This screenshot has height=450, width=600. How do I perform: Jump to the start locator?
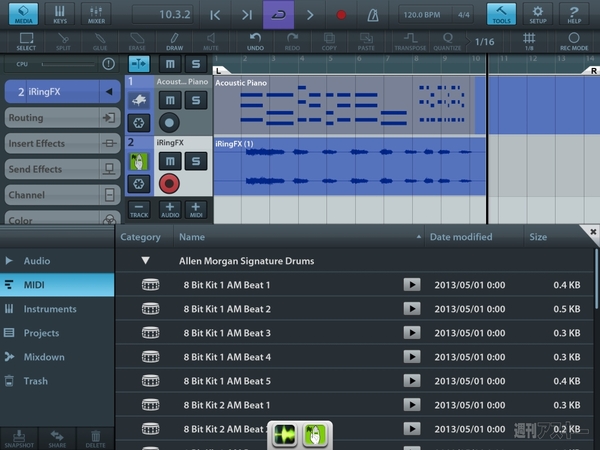click(x=215, y=15)
